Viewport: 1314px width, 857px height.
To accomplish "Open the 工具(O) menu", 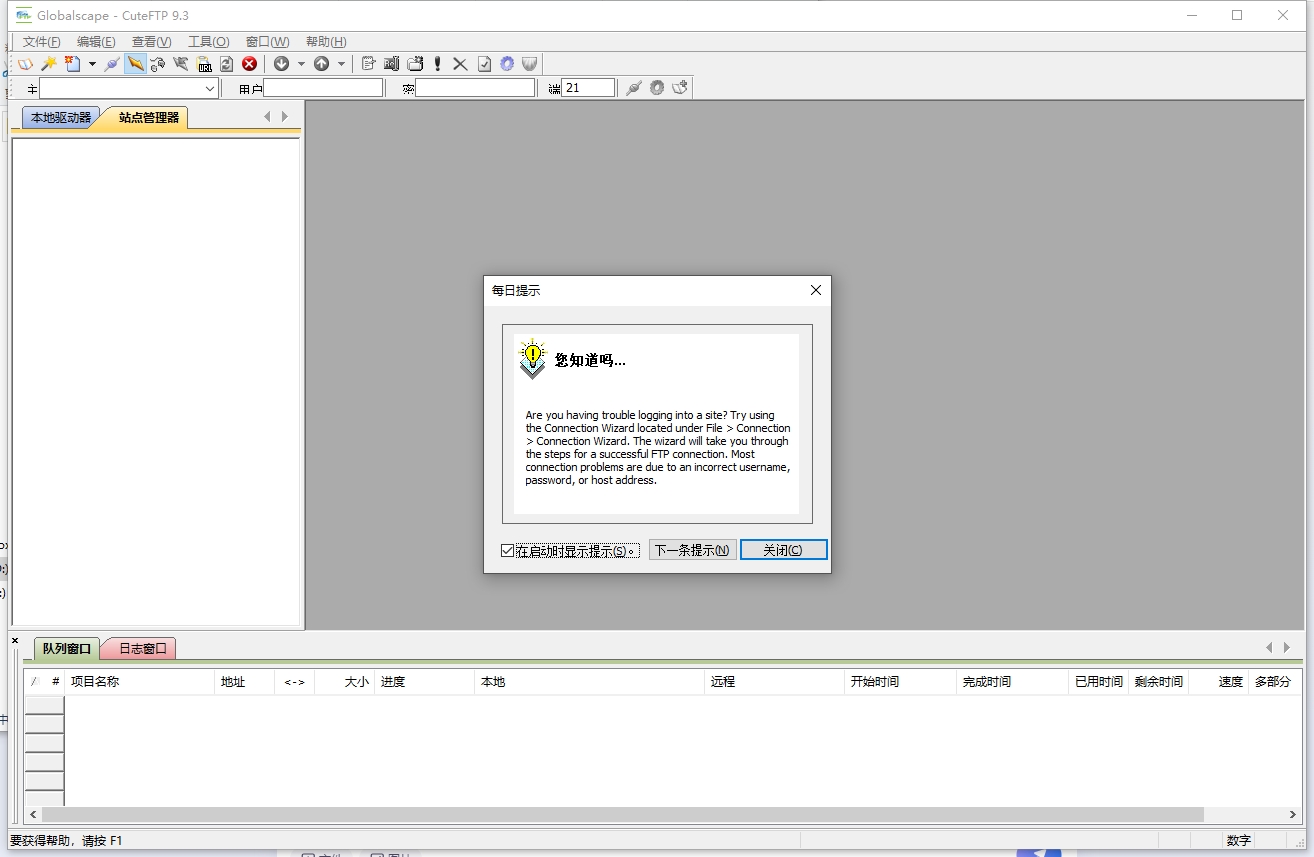I will point(208,42).
